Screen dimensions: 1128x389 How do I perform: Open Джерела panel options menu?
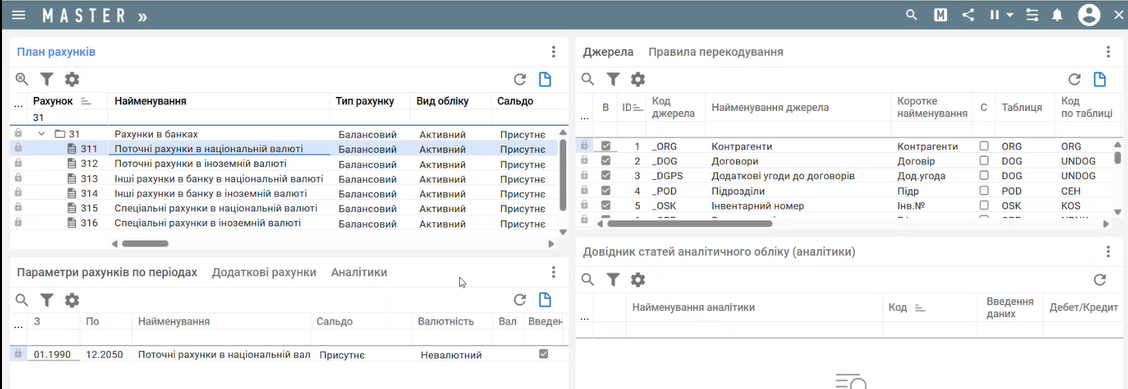1108,52
